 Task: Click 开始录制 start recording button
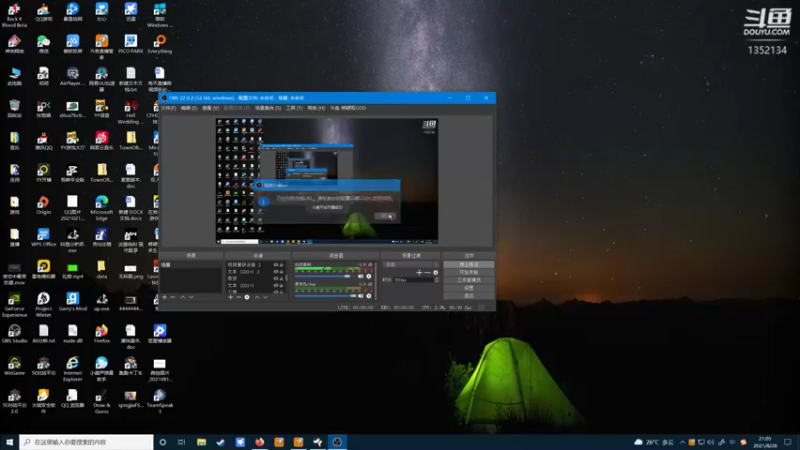point(468,272)
